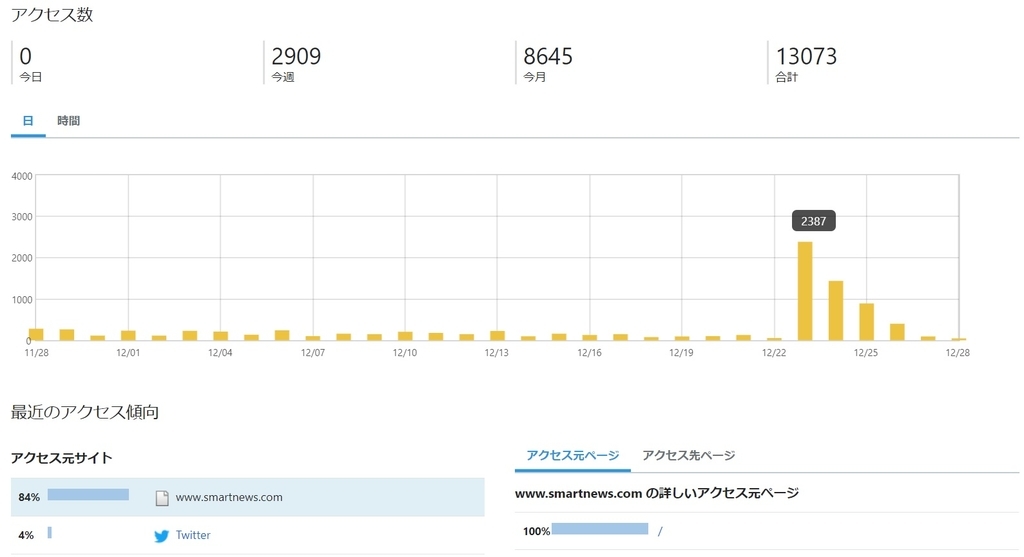The image size is (1024, 557).
Task: Click the アクセス数 heading
Action: pyautogui.click(x=52, y=14)
